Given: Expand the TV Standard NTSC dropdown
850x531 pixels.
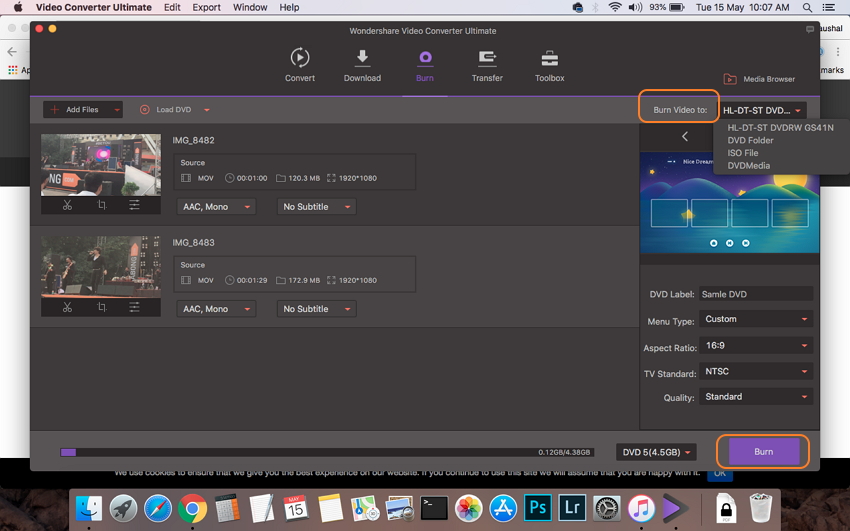Looking at the screenshot, I should [756, 371].
